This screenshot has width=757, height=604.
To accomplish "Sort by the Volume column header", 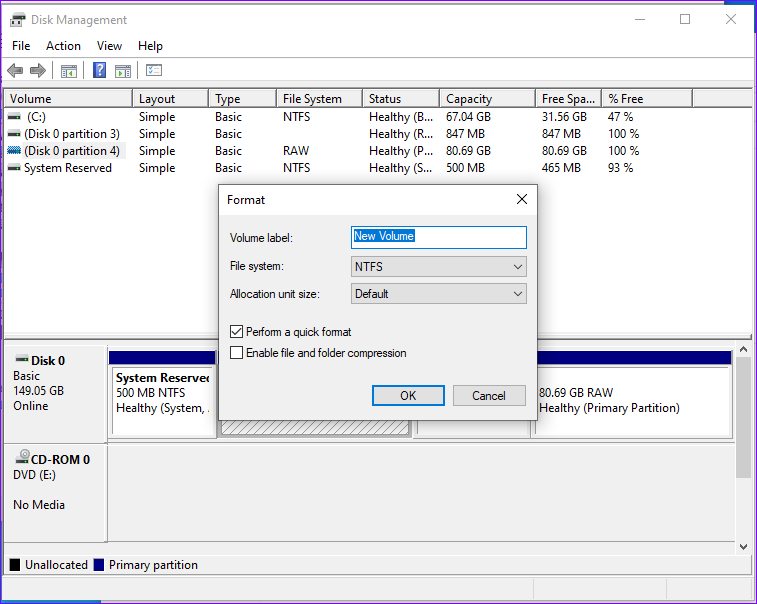I will coord(68,98).
